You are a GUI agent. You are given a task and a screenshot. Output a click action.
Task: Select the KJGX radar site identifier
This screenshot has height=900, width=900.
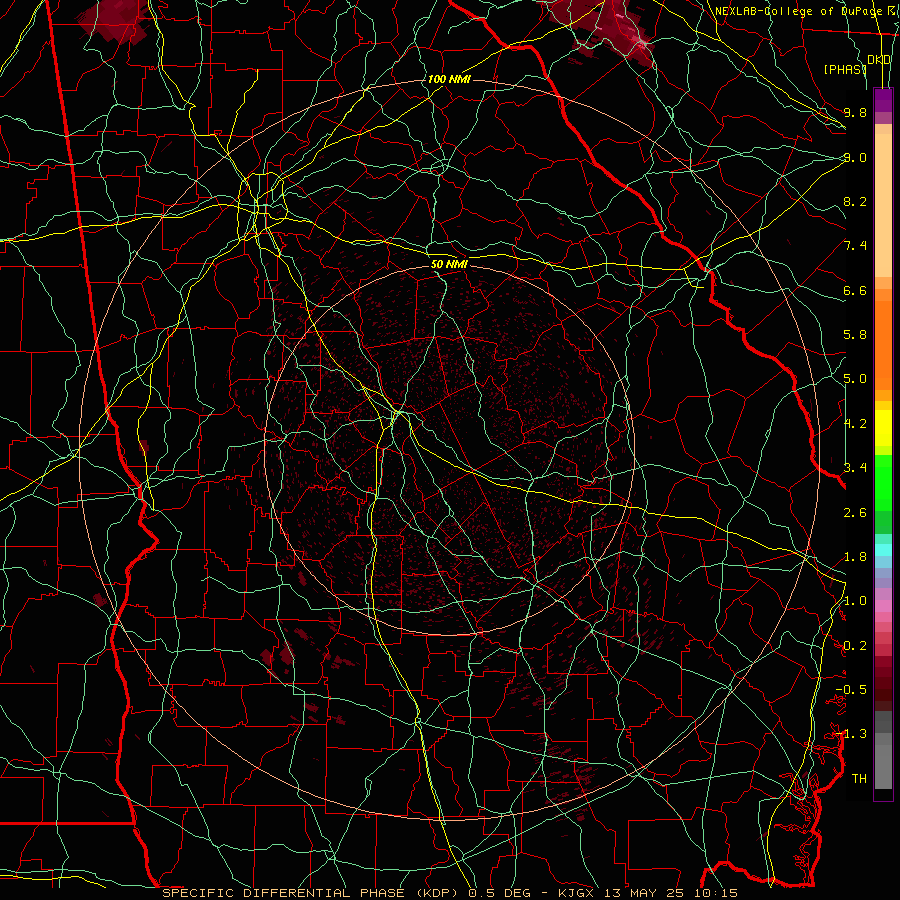point(577,893)
